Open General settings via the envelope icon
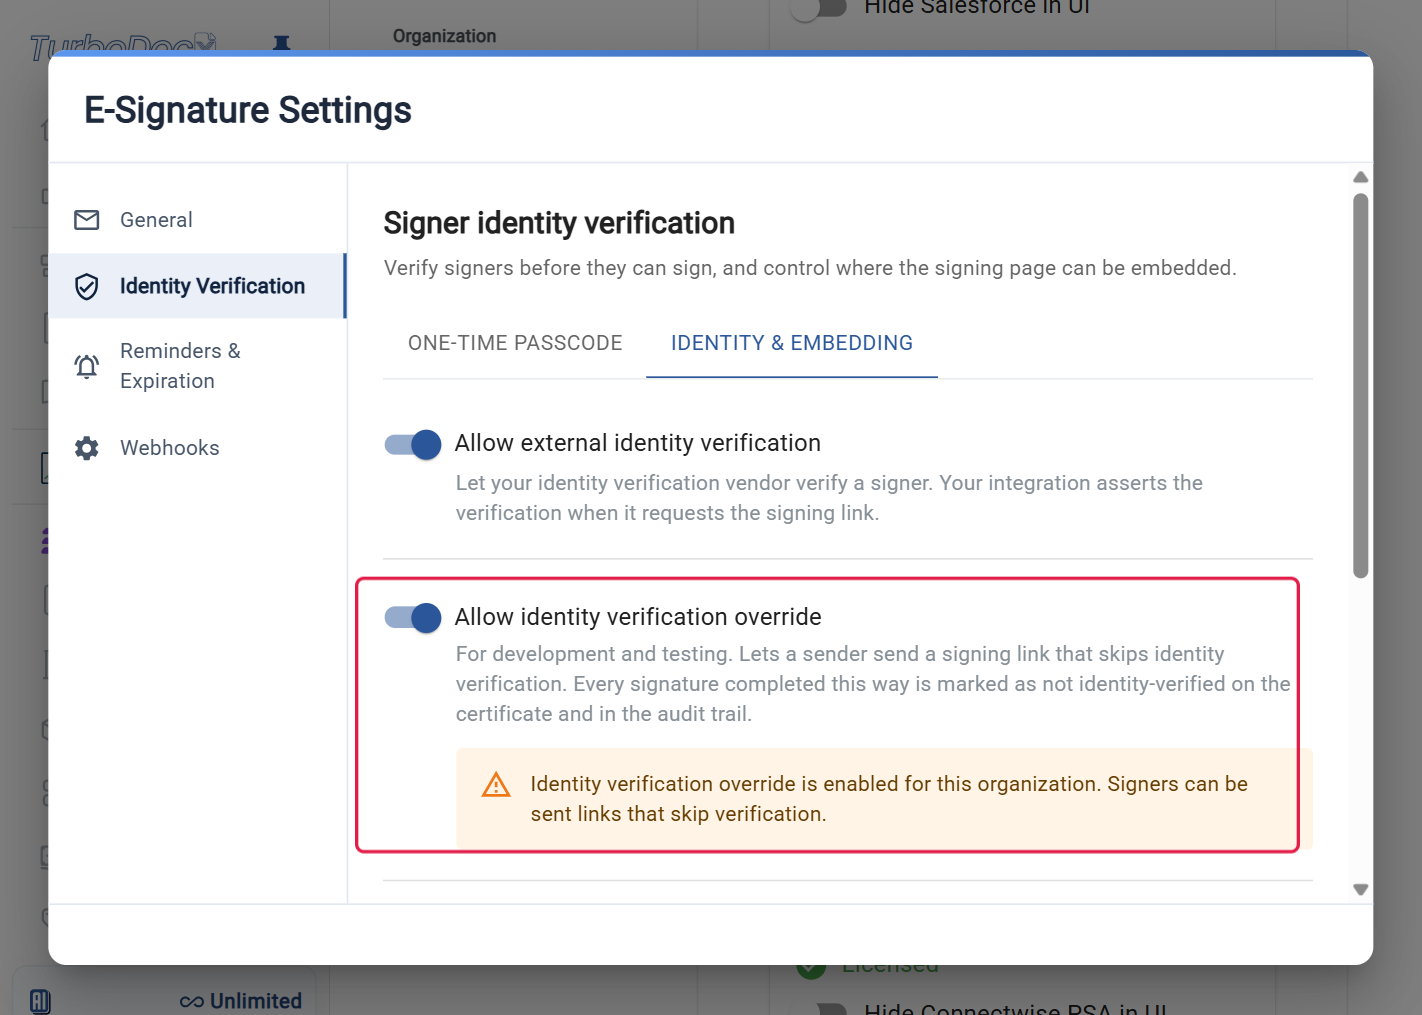This screenshot has height=1015, width=1422. pyautogui.click(x=87, y=220)
